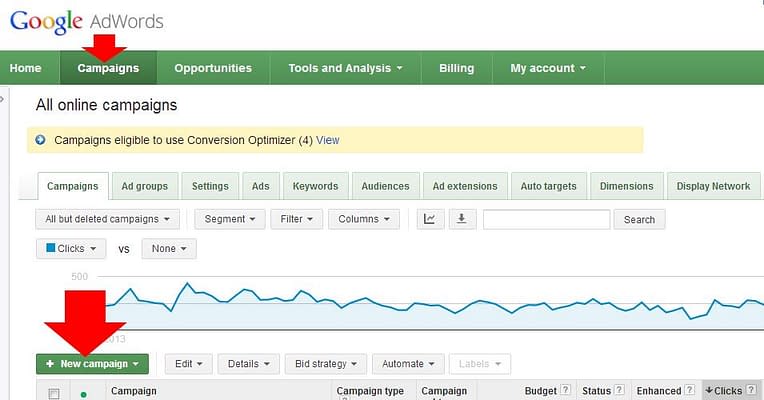Switch to the Dimensions tab
Screen dimensions: 764x400
(627, 186)
